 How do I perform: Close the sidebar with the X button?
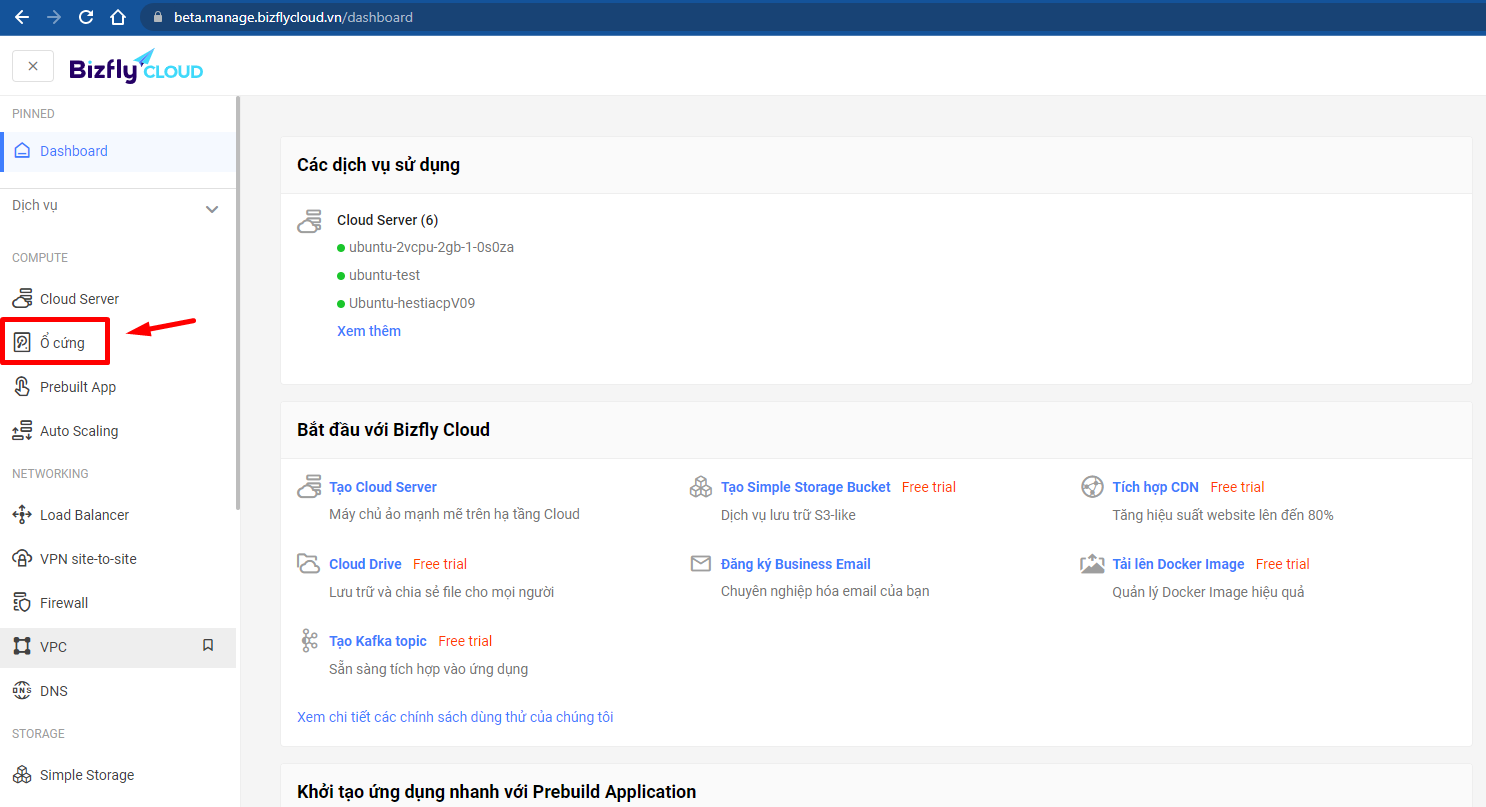click(33, 66)
